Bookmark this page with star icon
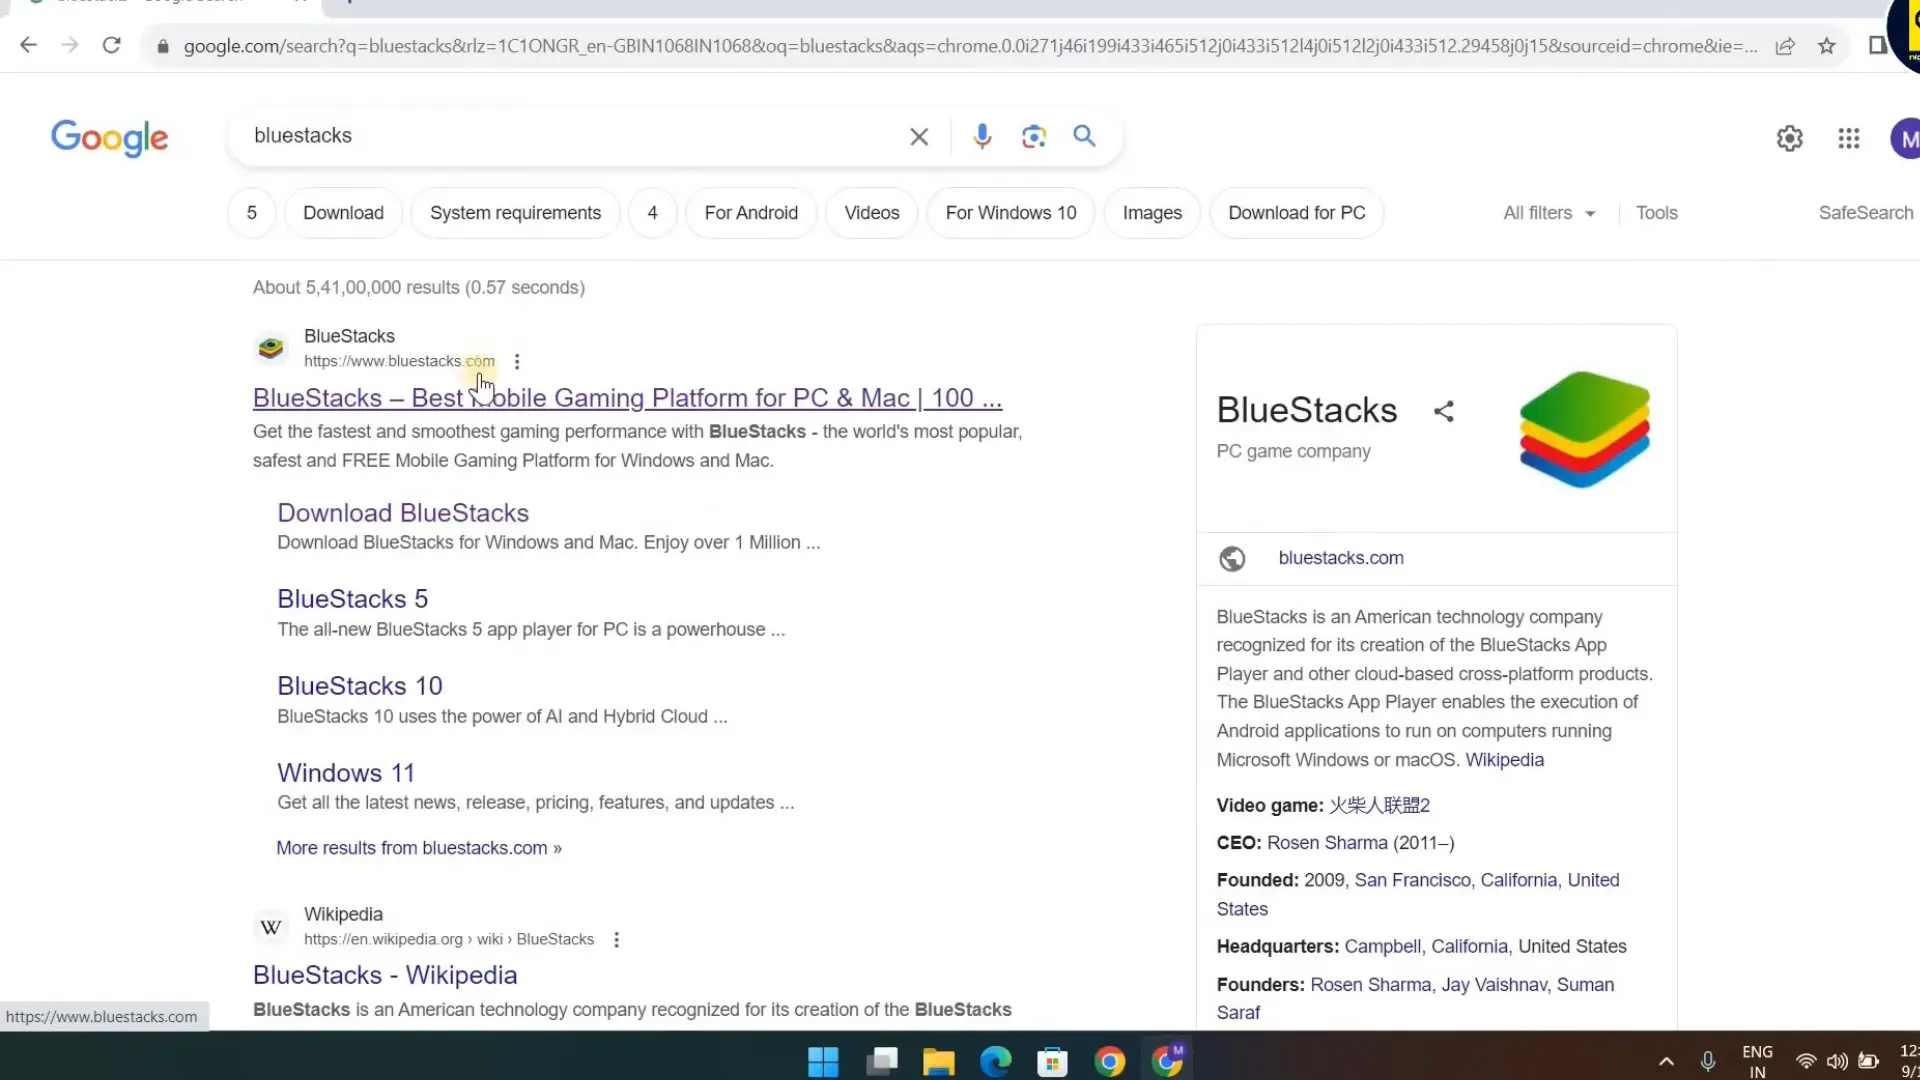Screen dimensions: 1920x1080 point(1826,46)
